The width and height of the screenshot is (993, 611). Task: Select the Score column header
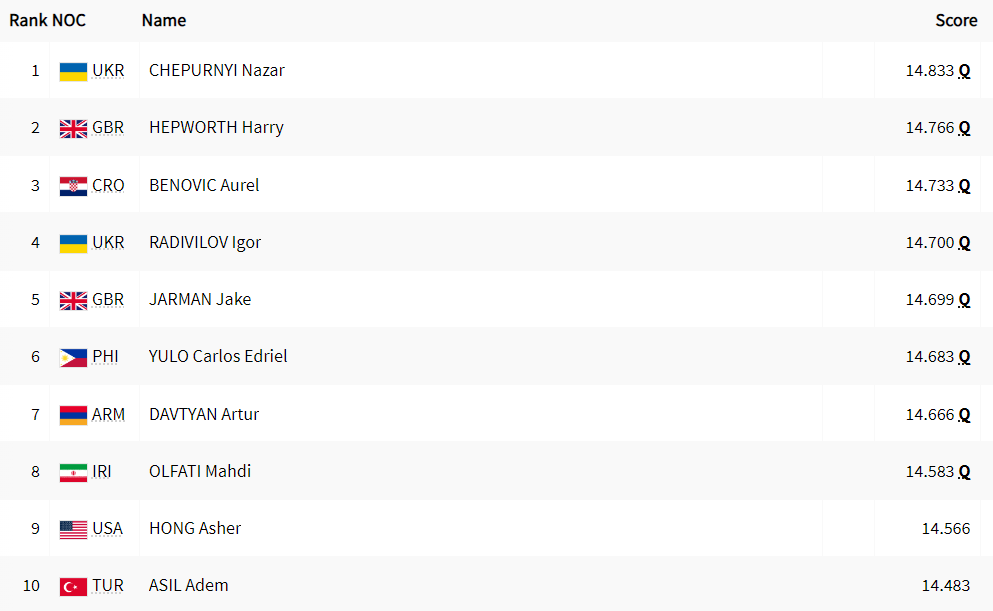956,20
